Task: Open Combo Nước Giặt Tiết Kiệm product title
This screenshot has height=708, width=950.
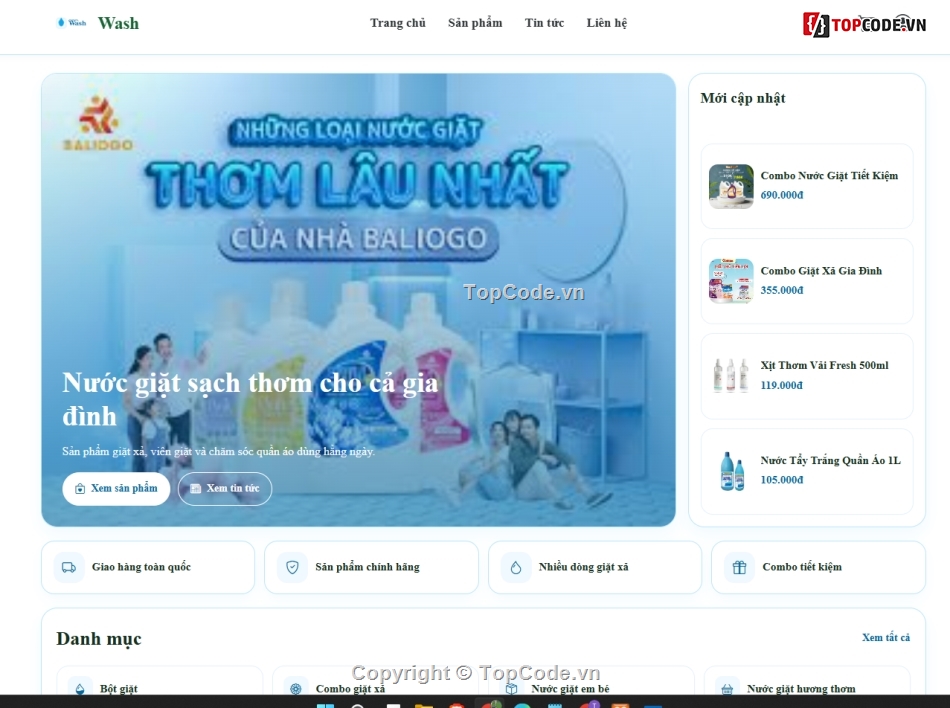Action: click(x=829, y=176)
